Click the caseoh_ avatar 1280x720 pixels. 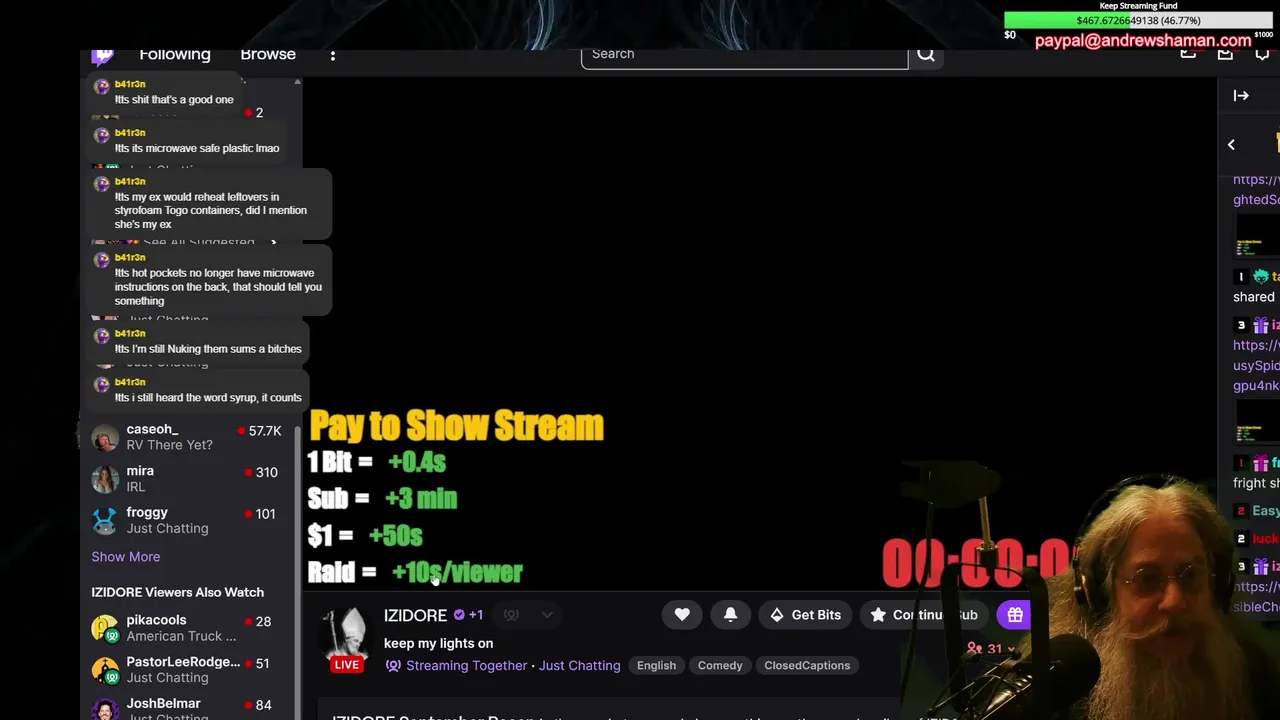pyautogui.click(x=105, y=437)
